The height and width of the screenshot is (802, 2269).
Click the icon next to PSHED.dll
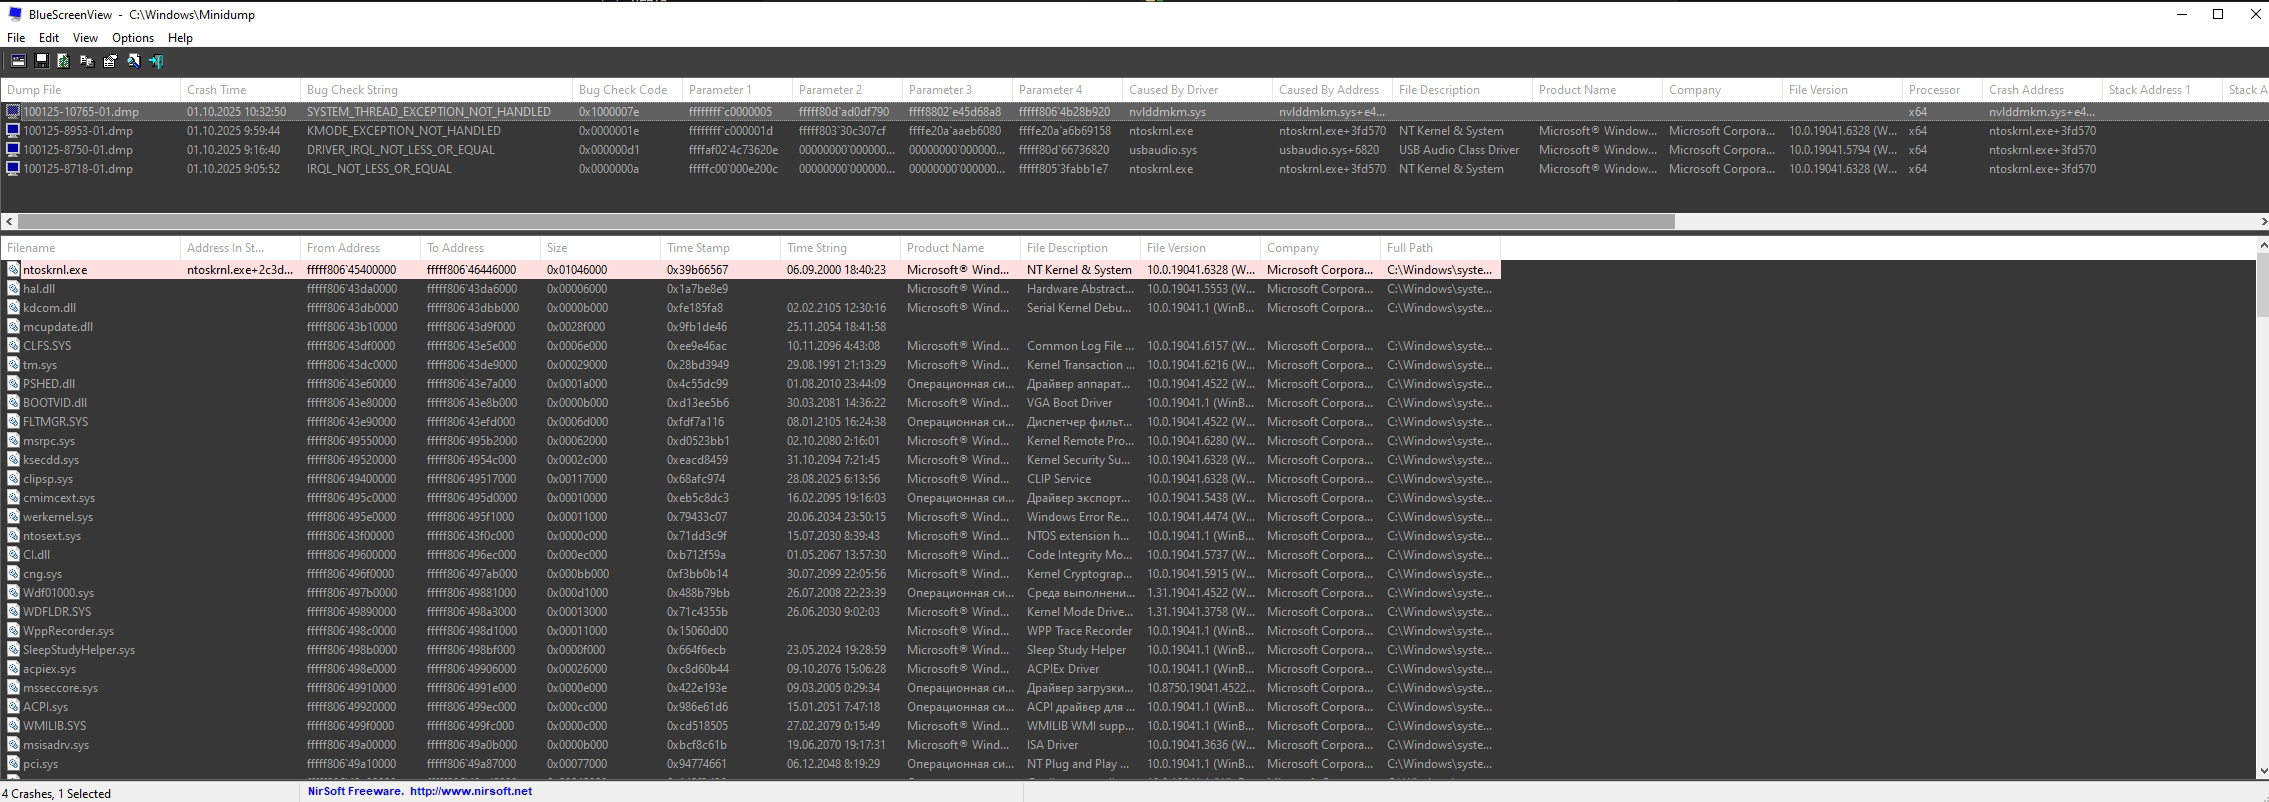(x=13, y=383)
